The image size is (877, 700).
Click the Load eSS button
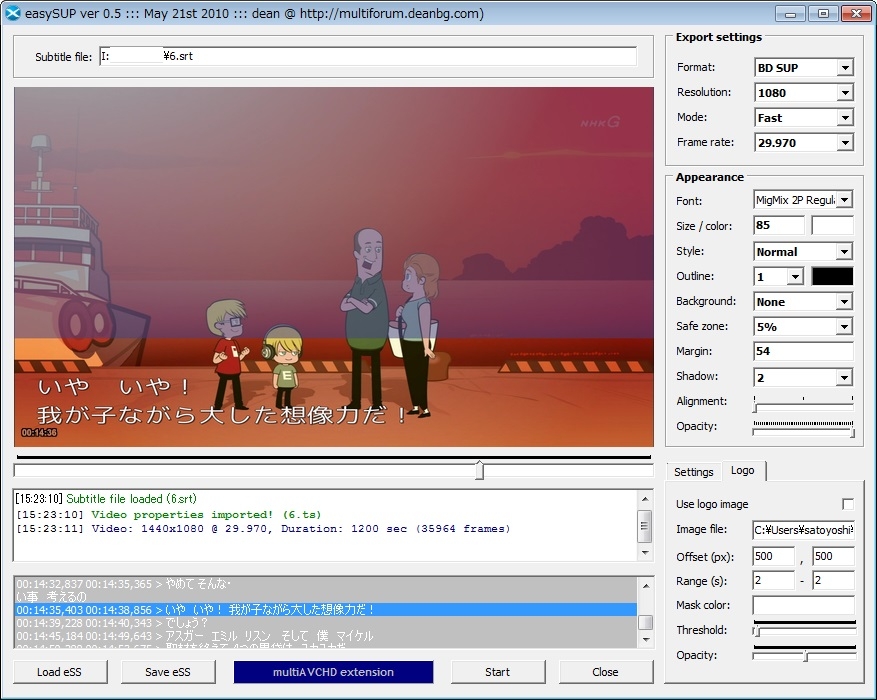(60, 672)
